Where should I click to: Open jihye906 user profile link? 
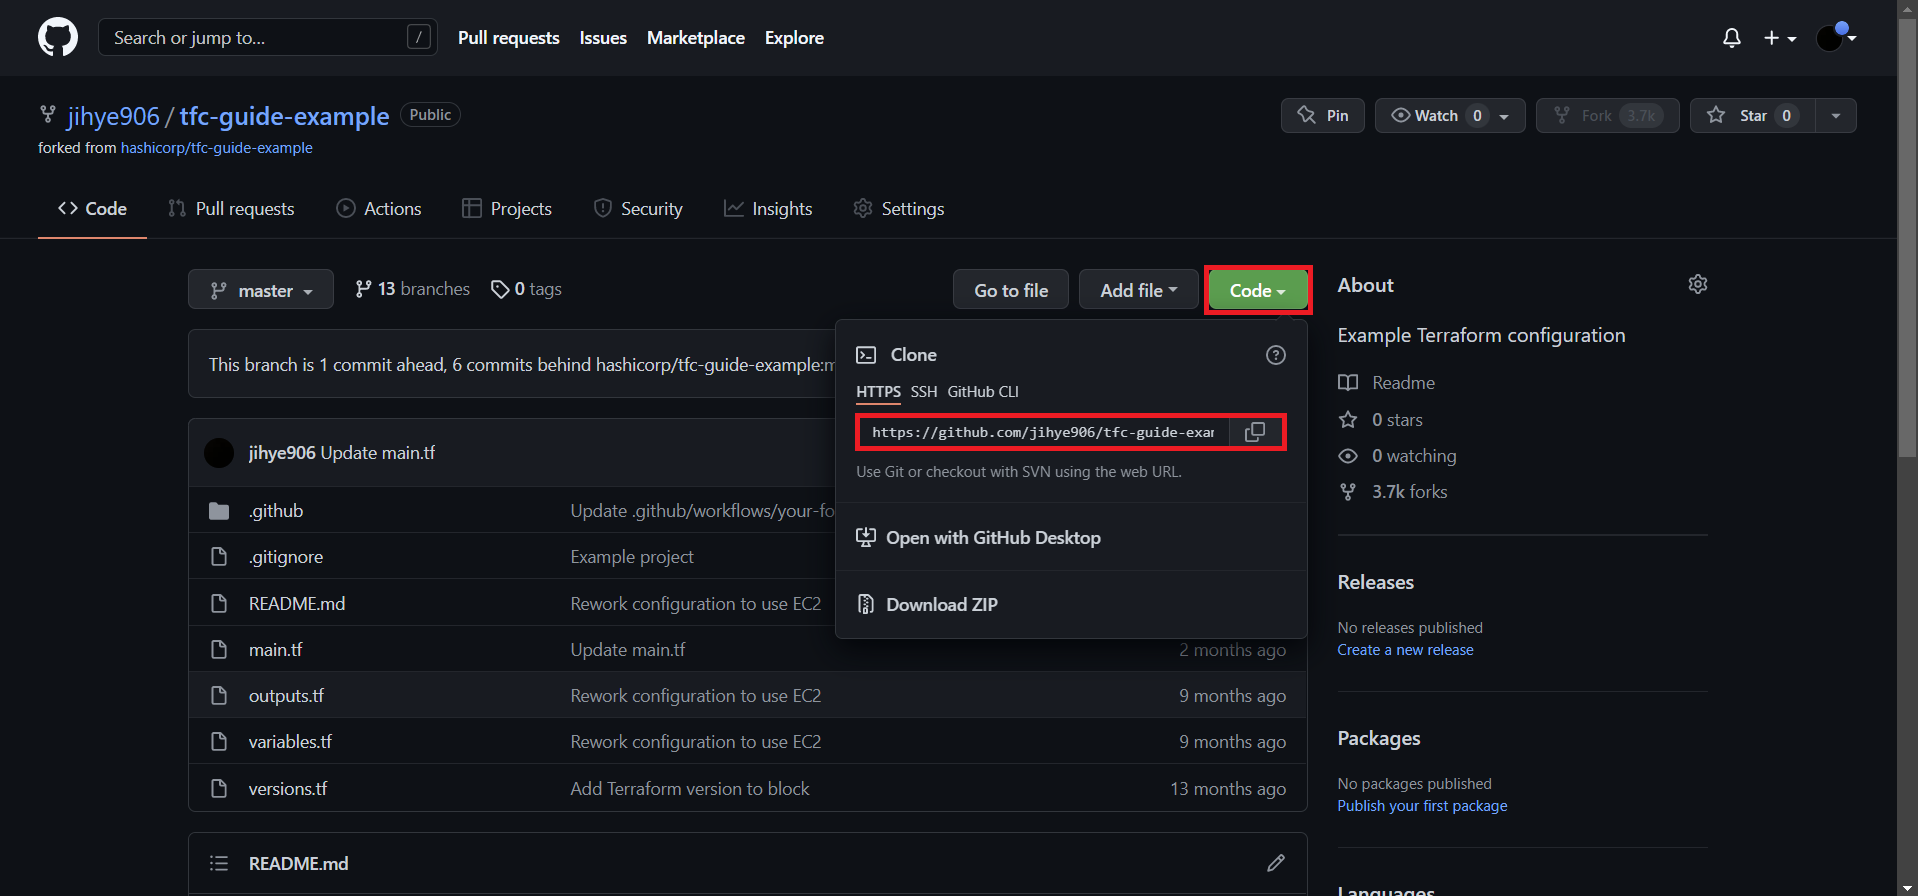point(113,117)
